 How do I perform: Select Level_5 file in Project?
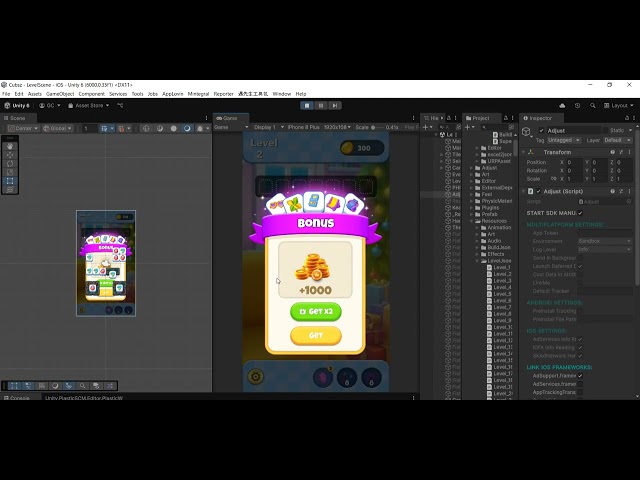(x=499, y=294)
